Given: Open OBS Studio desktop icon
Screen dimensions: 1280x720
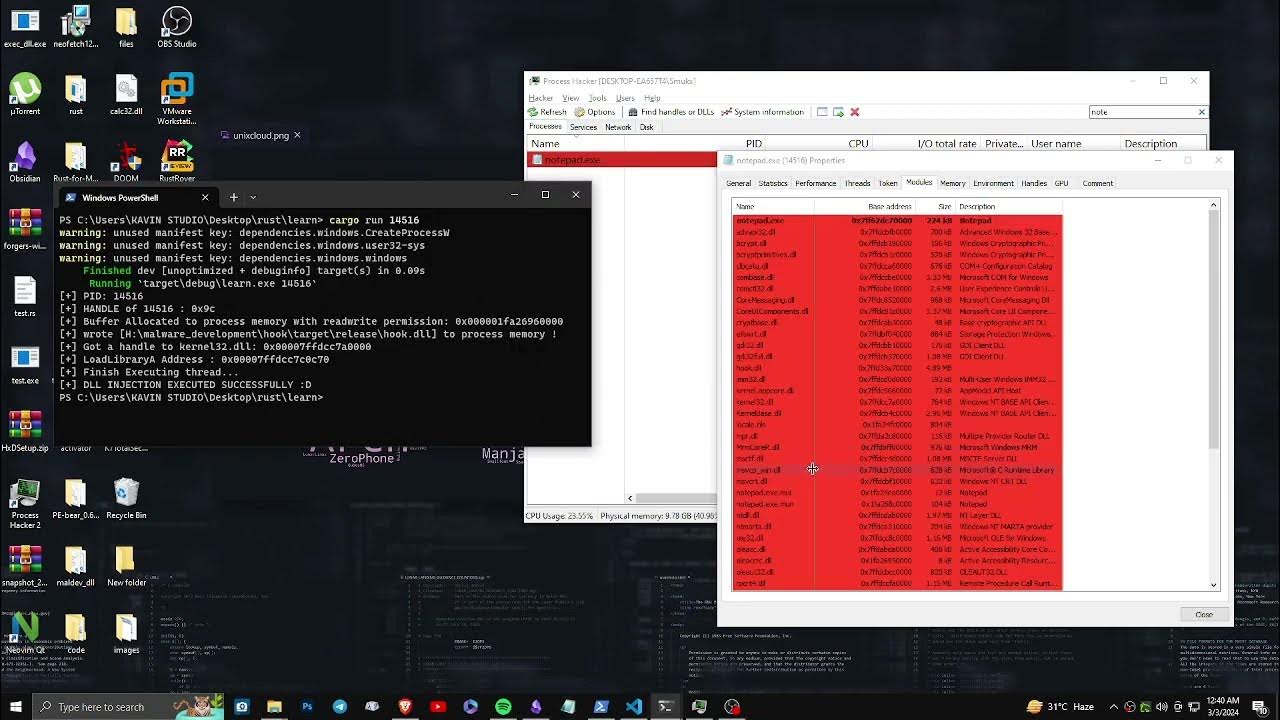Looking at the screenshot, I should pos(177,27).
